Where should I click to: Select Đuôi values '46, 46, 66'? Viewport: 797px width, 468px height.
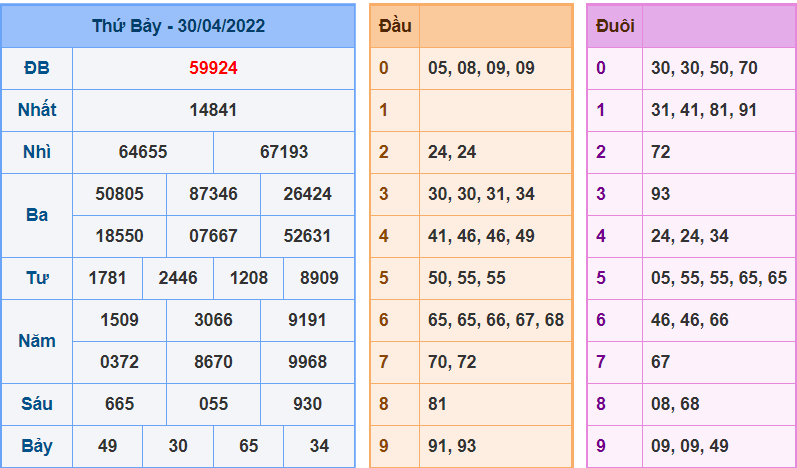690,320
